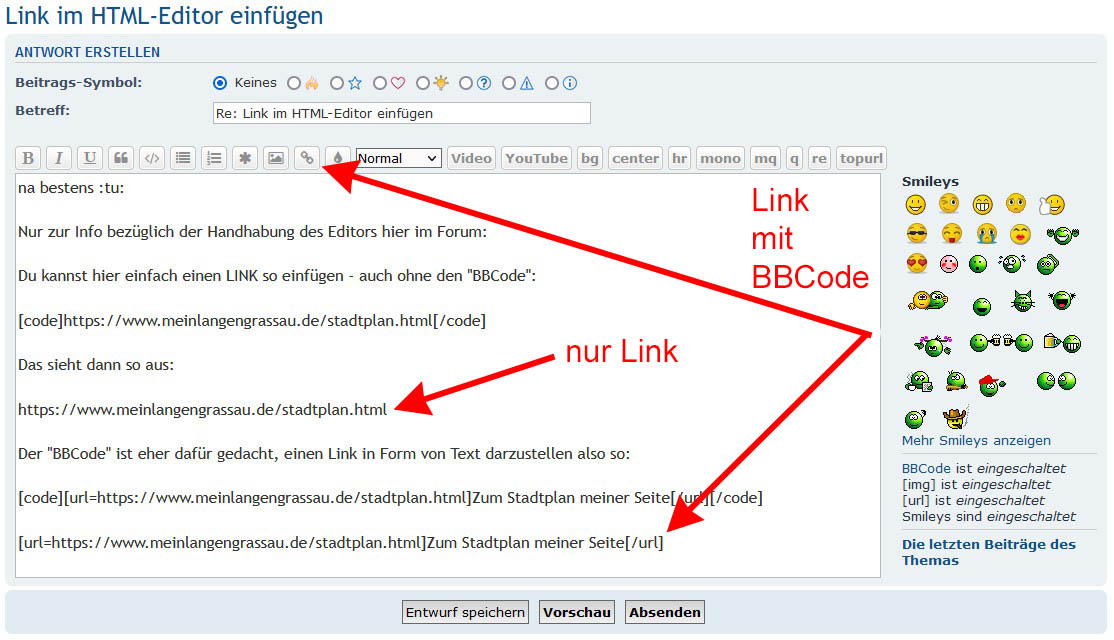Insert the yellow winking smiley
Image resolution: width=1114 pixels, height=640 pixels.
point(949,204)
